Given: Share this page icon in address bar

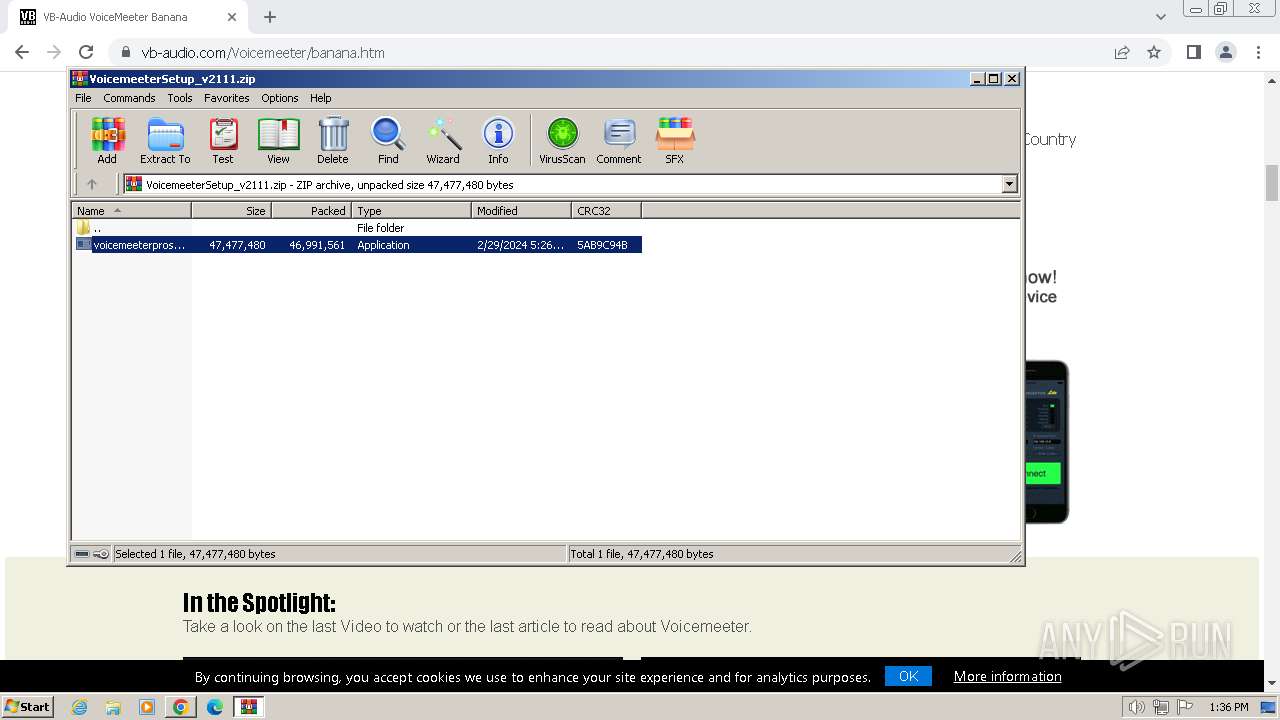Looking at the screenshot, I should [1122, 52].
